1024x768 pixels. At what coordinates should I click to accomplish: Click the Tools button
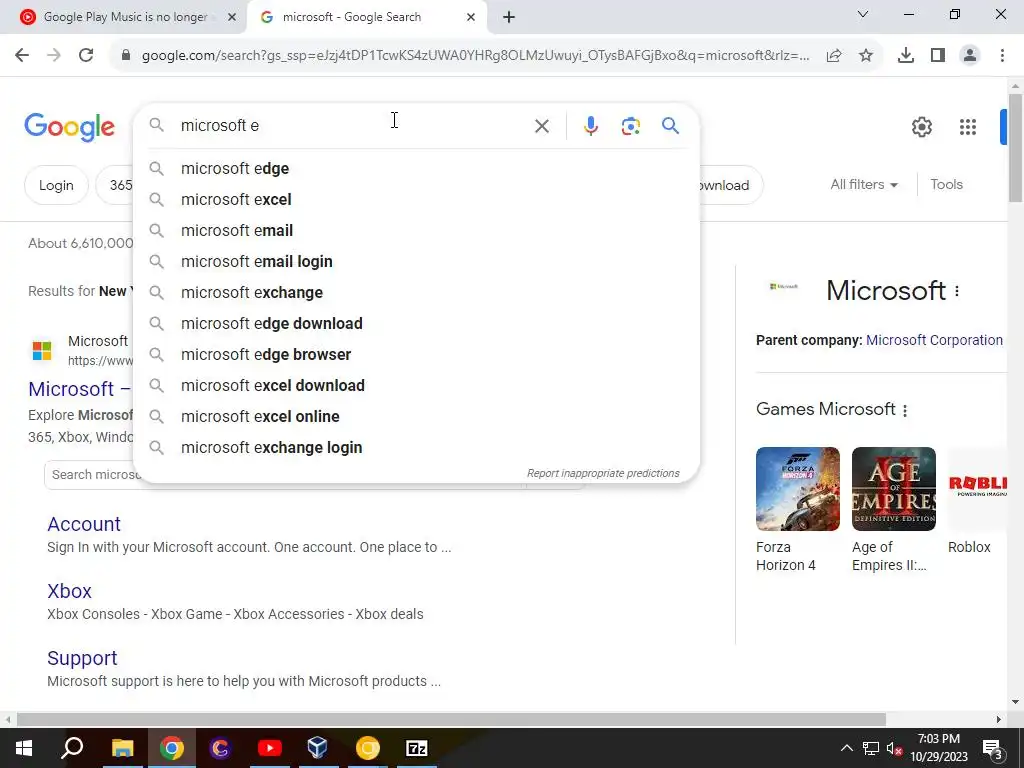pyautogui.click(x=946, y=185)
